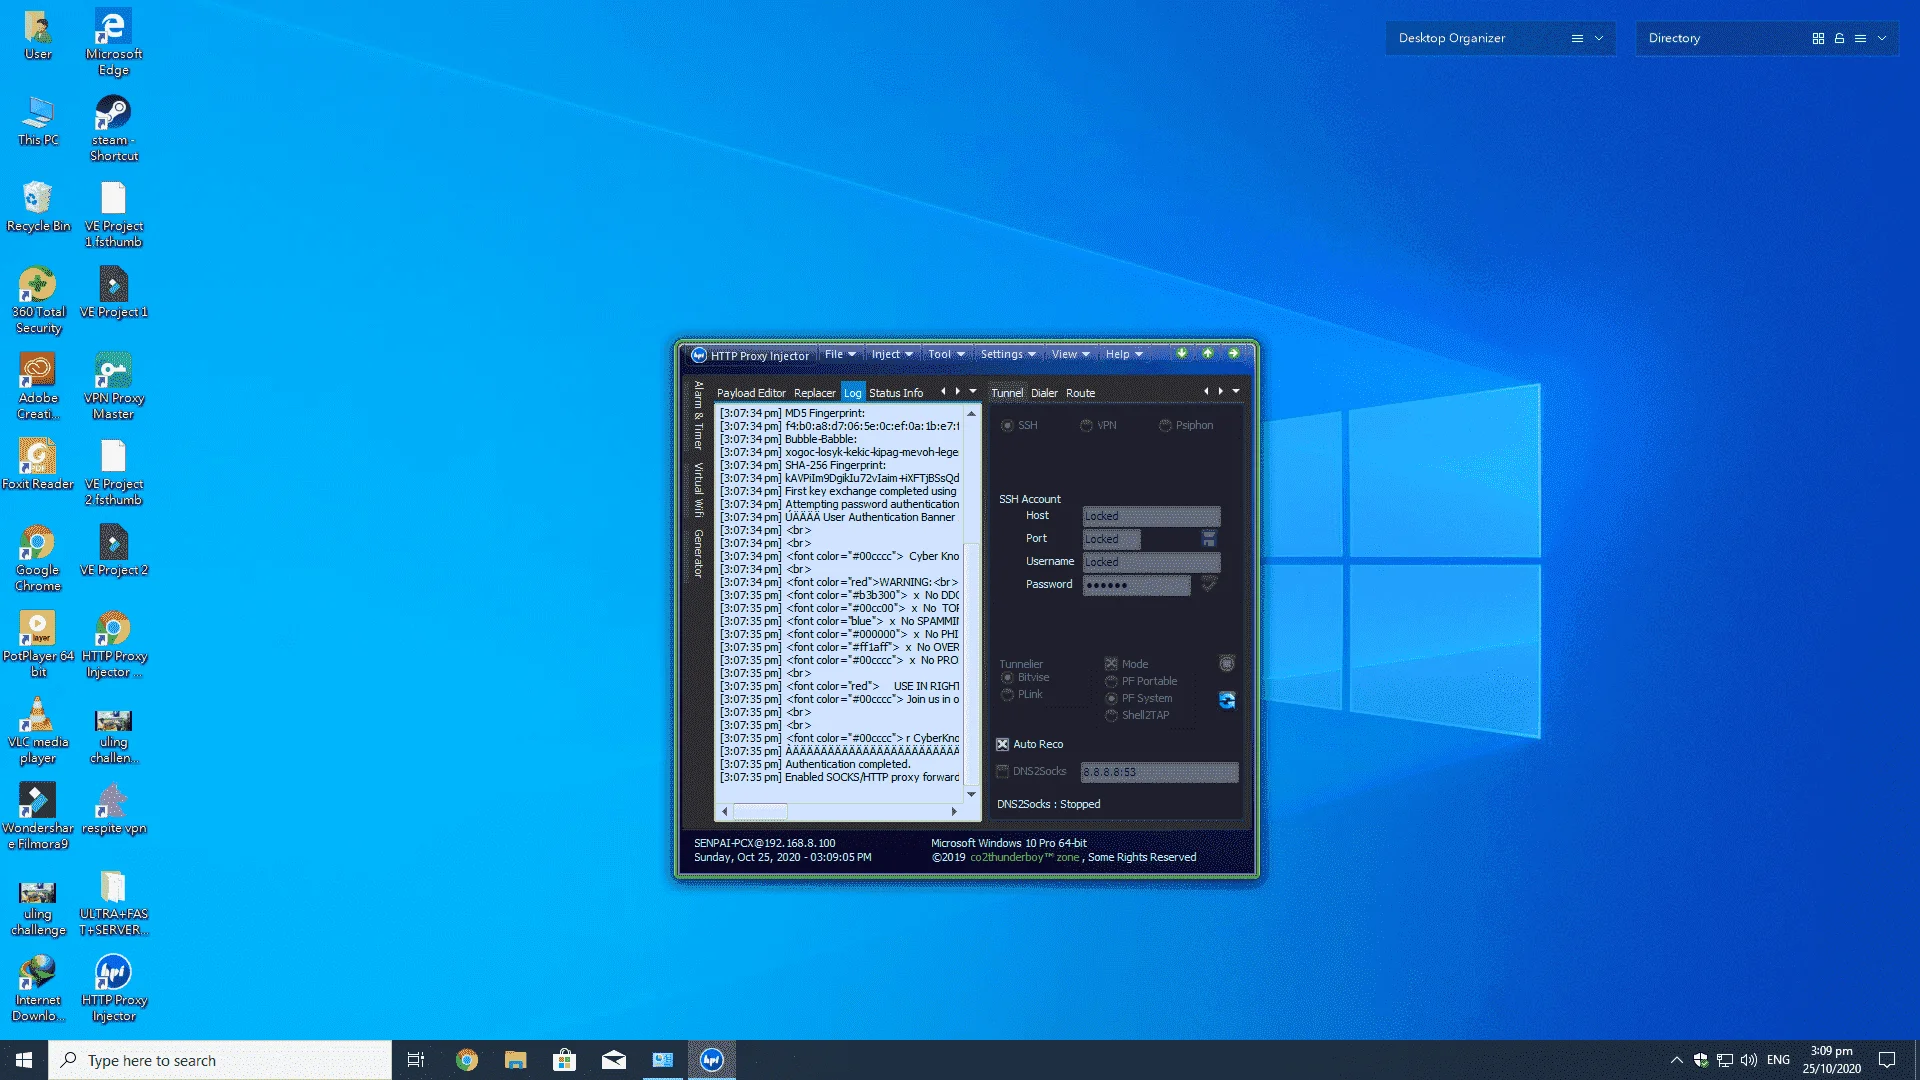Switch to the Replacer tab
Viewport: 1920px width, 1080px height.
[814, 393]
